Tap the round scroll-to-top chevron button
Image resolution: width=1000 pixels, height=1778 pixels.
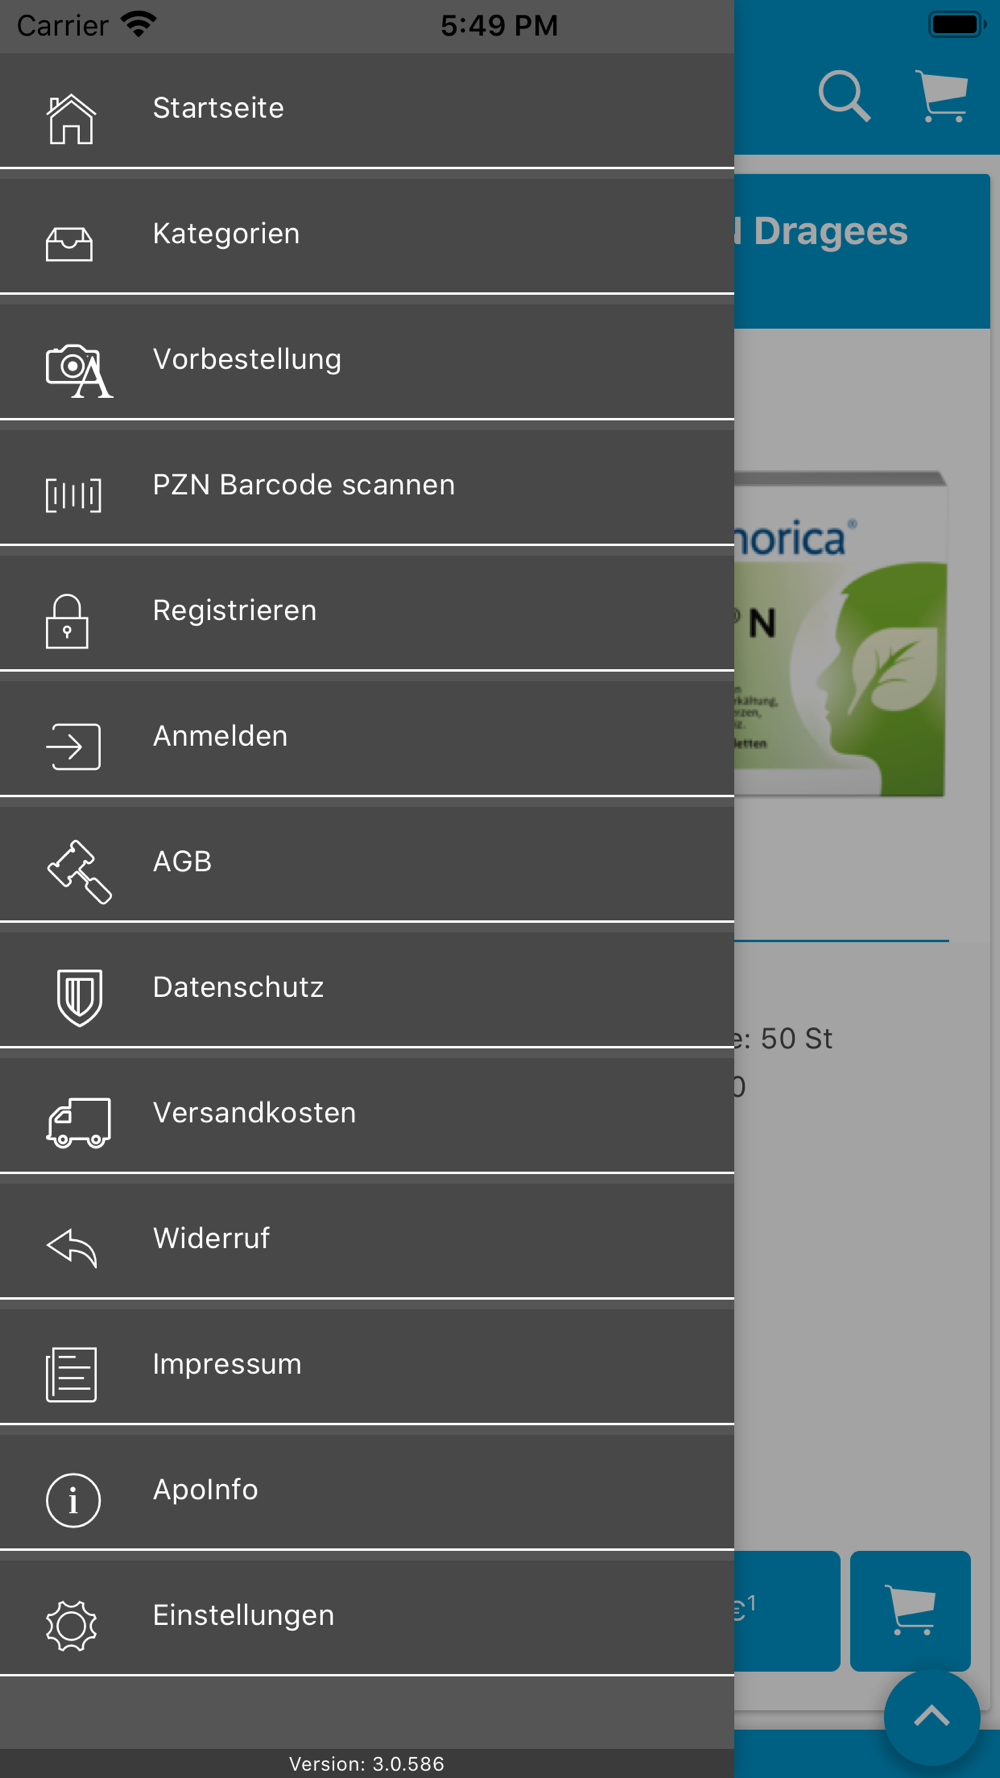[x=932, y=1717]
